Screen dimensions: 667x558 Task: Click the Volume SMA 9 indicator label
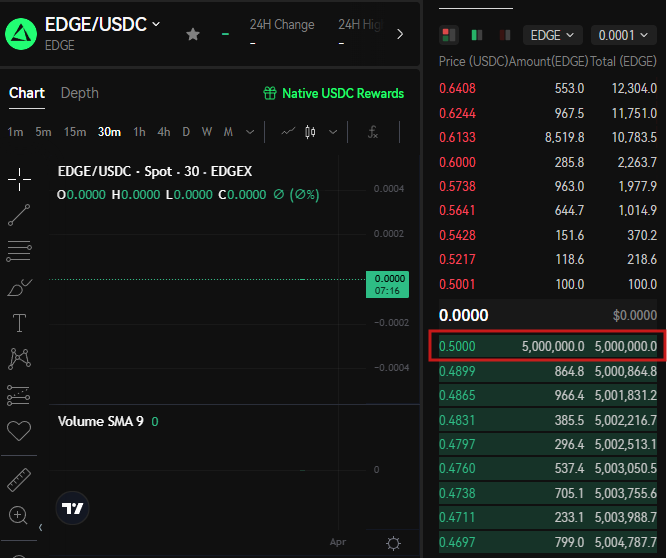click(x=100, y=421)
